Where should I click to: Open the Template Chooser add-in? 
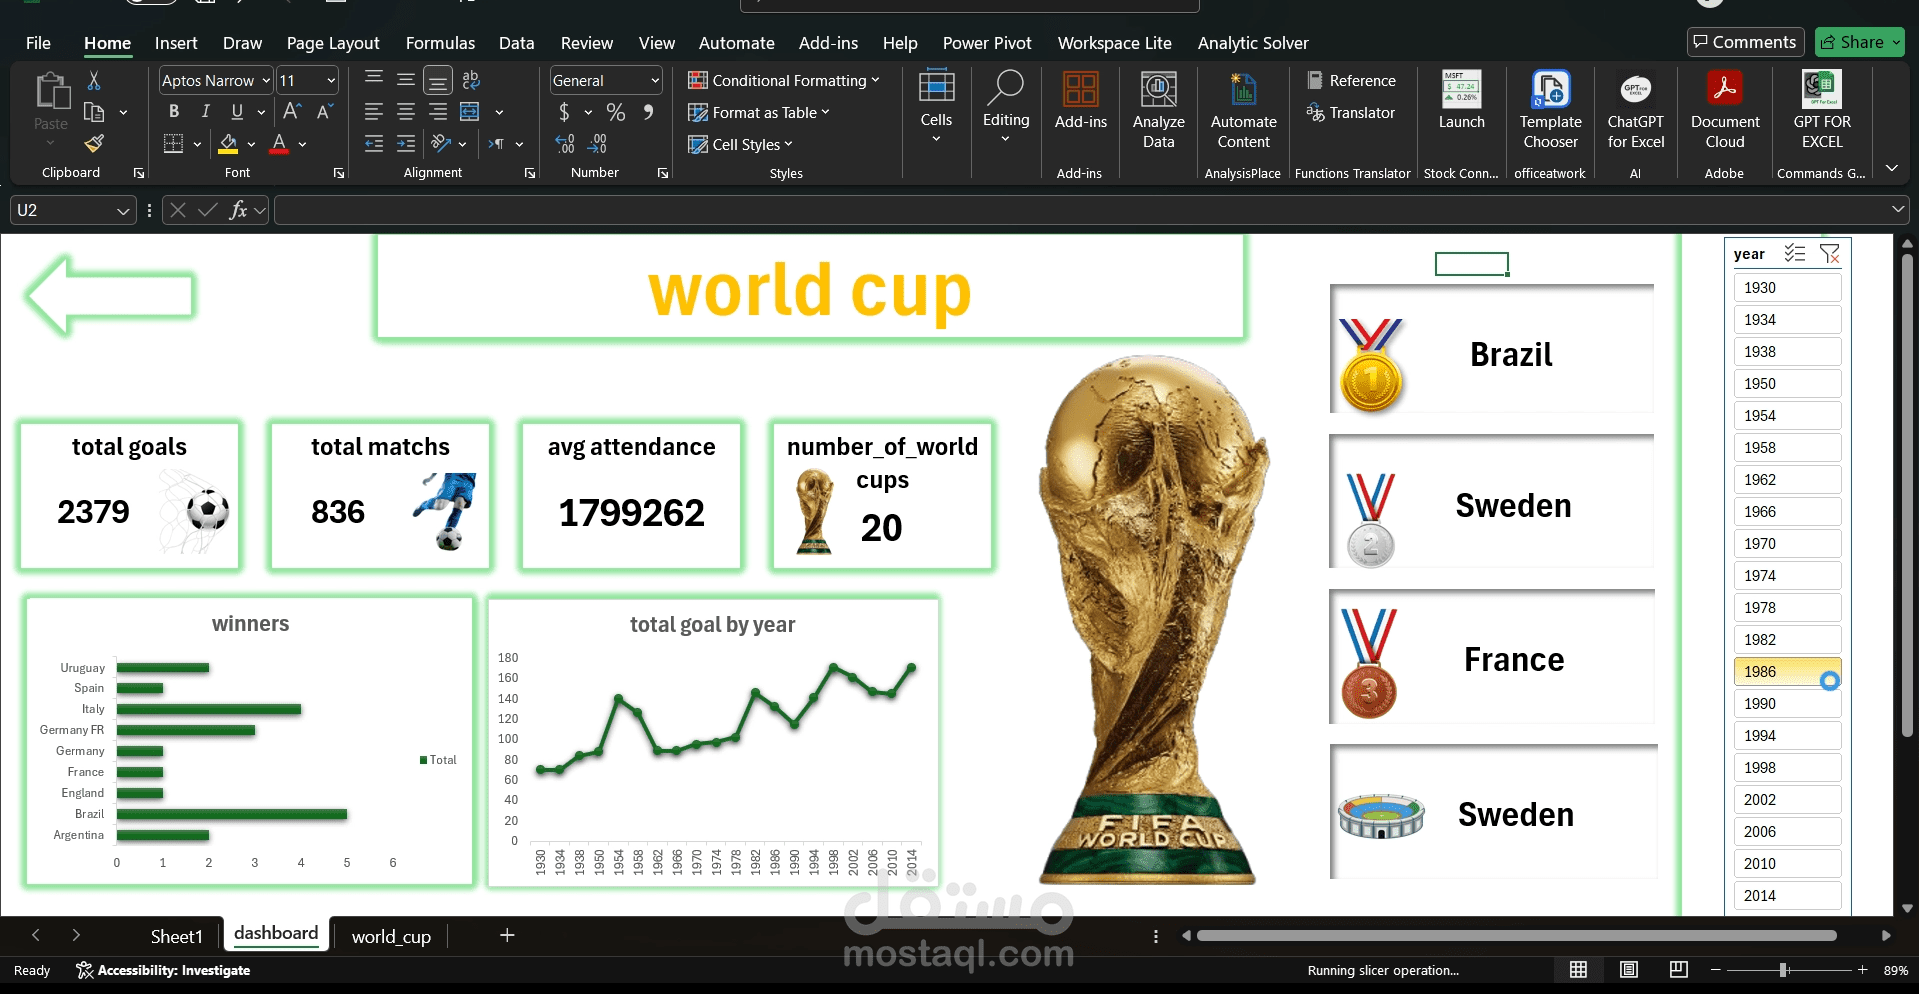click(1550, 110)
